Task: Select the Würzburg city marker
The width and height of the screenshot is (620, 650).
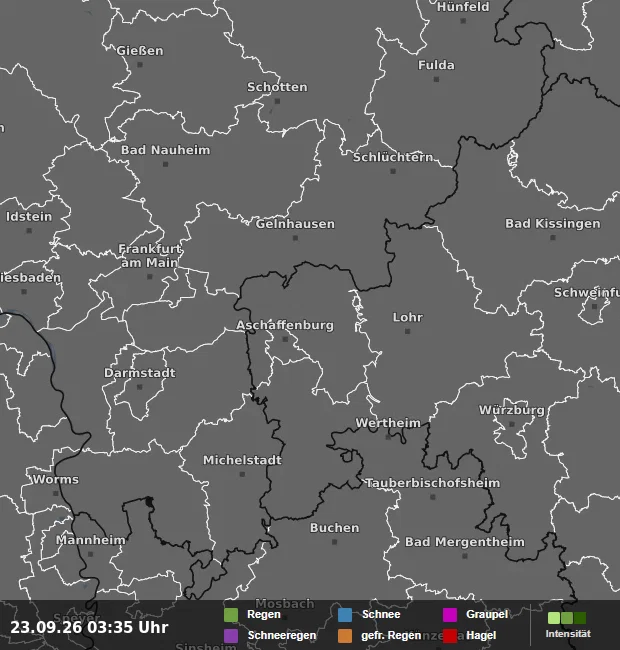Action: (x=512, y=424)
